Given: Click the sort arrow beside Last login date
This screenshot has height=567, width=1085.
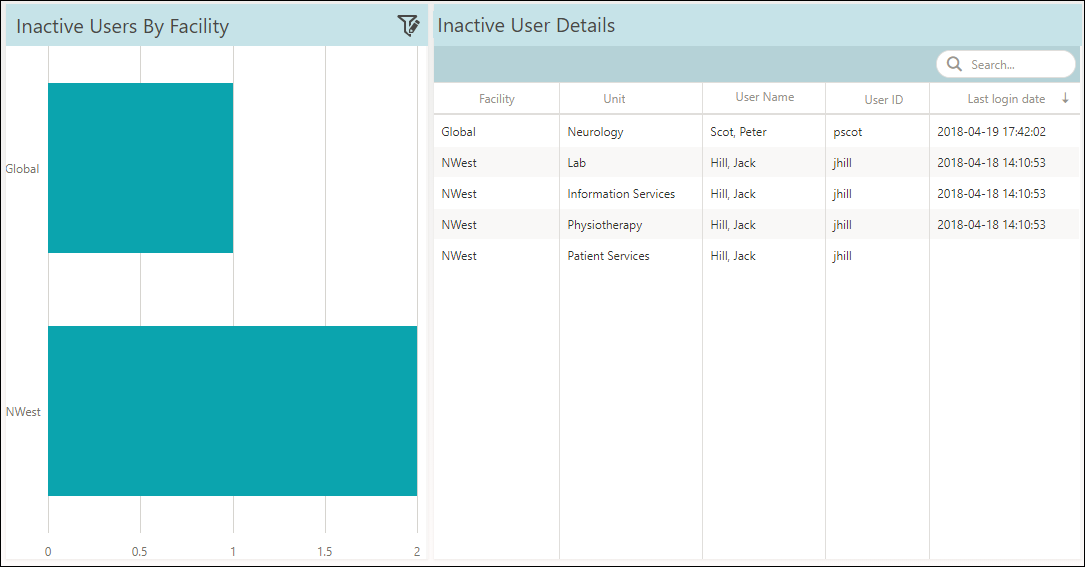Looking at the screenshot, I should click(1065, 98).
